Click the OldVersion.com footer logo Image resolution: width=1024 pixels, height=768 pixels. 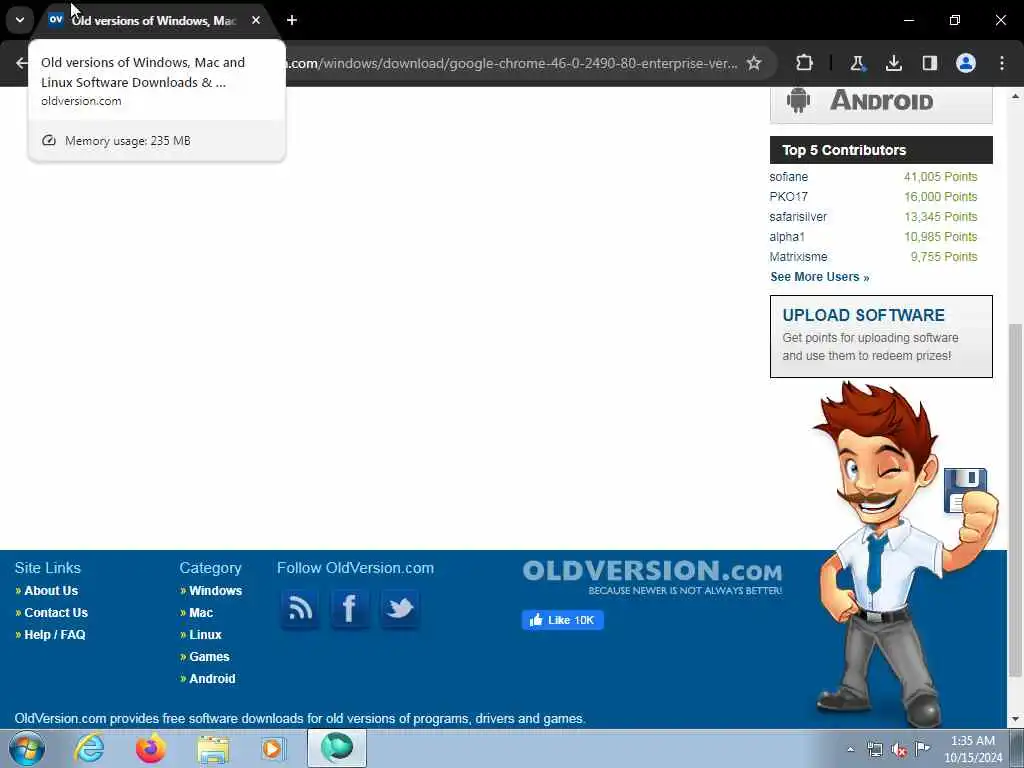tap(652, 577)
